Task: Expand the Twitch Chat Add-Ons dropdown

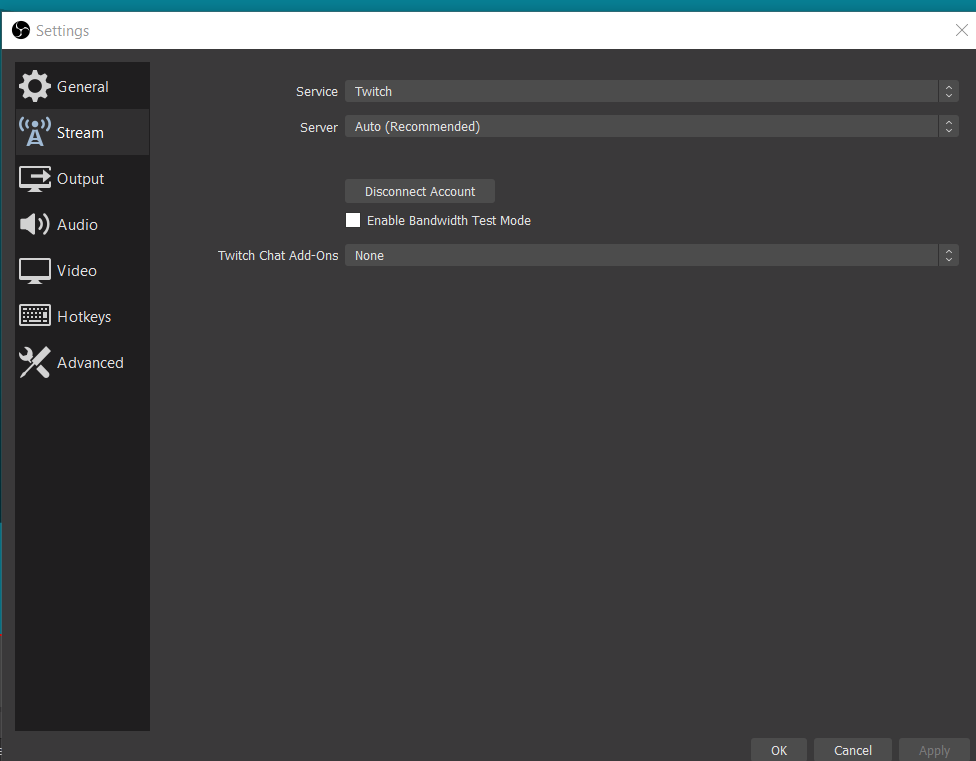Action: (x=652, y=255)
